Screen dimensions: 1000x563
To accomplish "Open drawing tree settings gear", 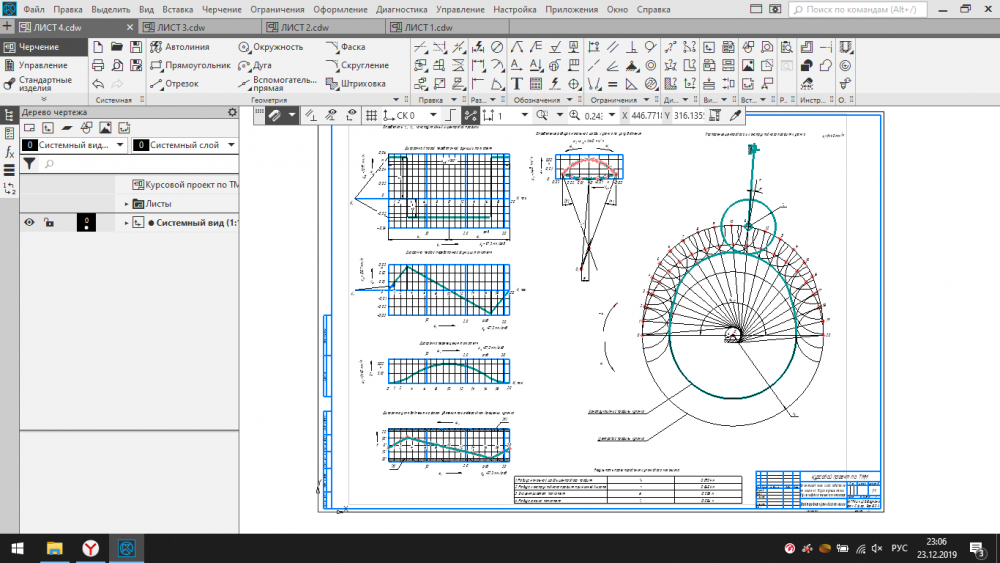I will point(233,112).
